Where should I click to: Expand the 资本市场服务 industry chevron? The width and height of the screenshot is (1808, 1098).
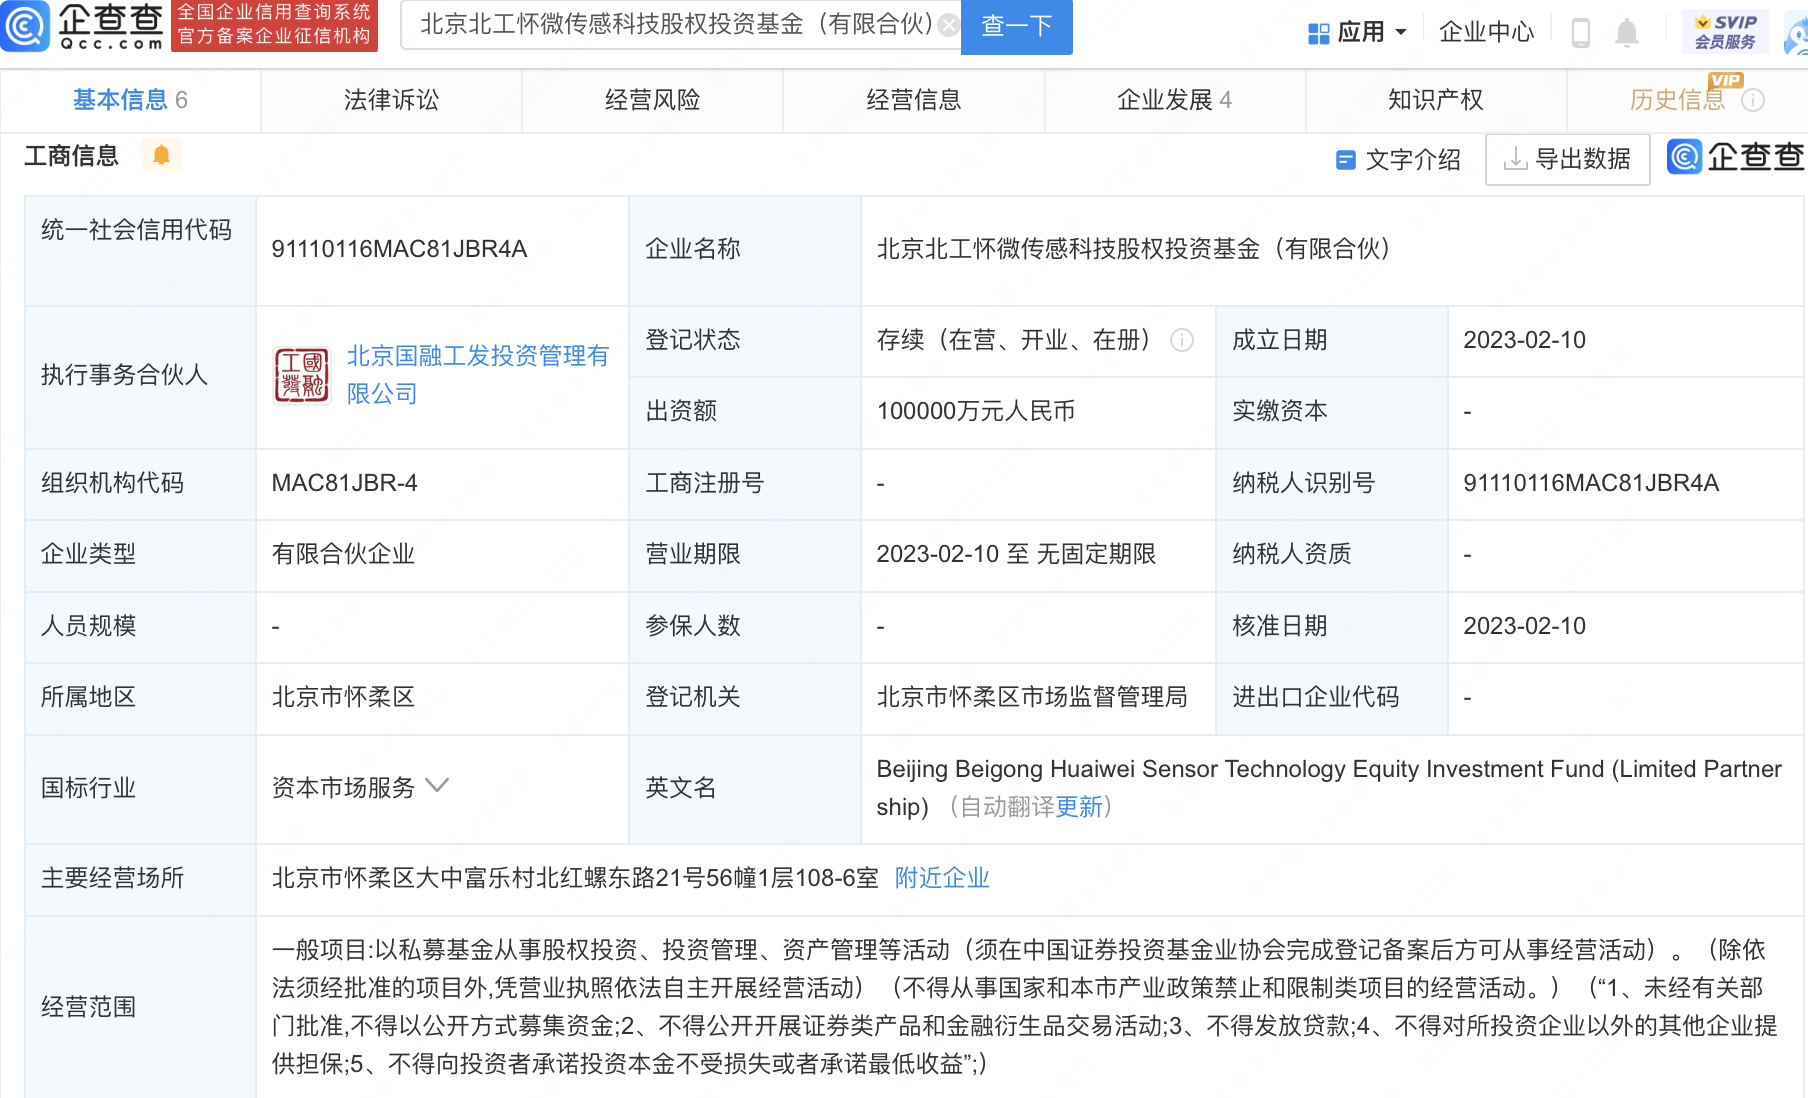click(437, 786)
